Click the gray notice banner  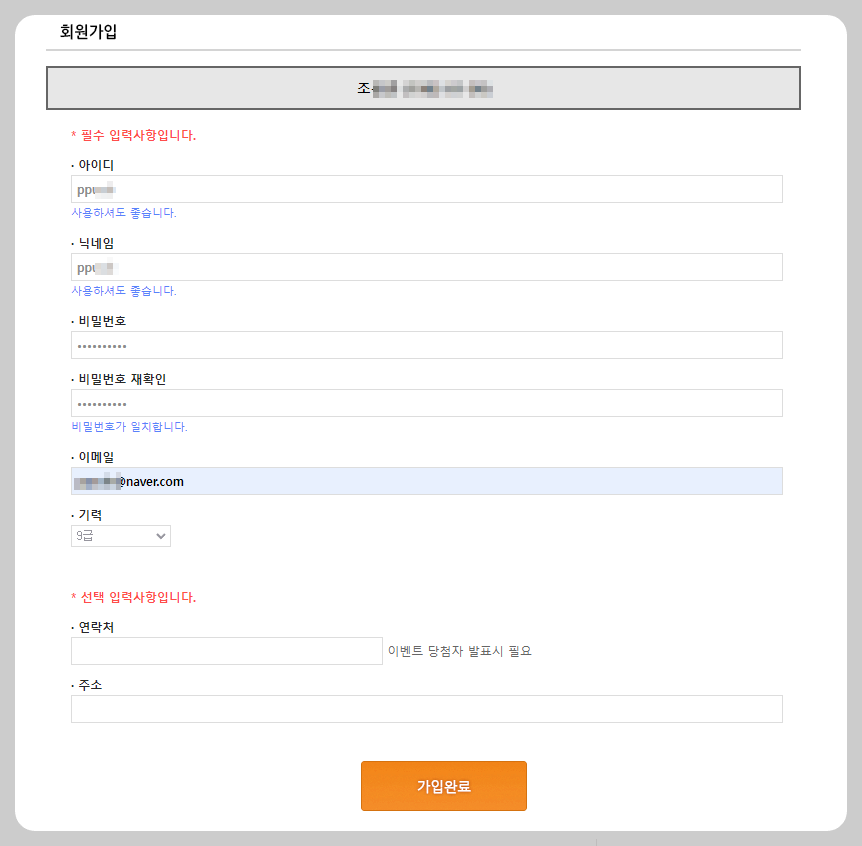pyautogui.click(x=423, y=88)
